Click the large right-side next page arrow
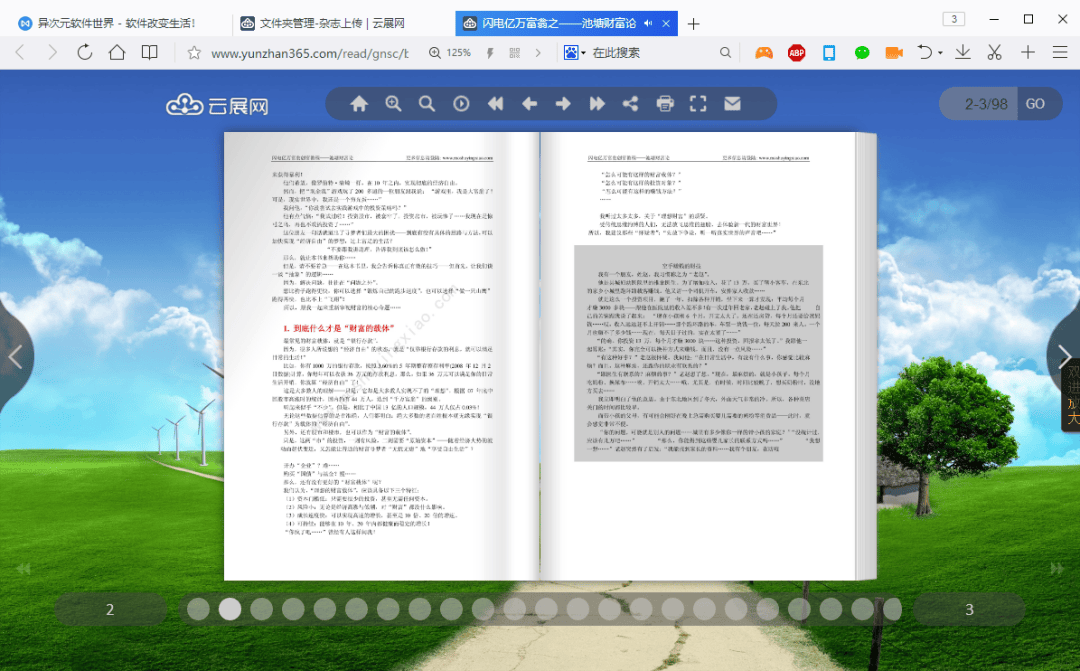Viewport: 1080px width, 671px height. pyautogui.click(x=1064, y=356)
